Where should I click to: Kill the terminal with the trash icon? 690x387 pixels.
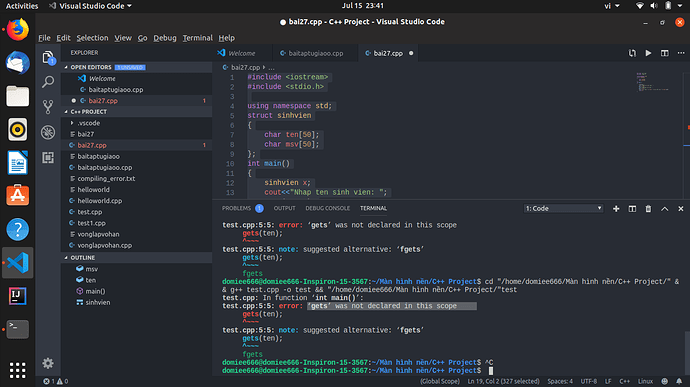coord(648,209)
